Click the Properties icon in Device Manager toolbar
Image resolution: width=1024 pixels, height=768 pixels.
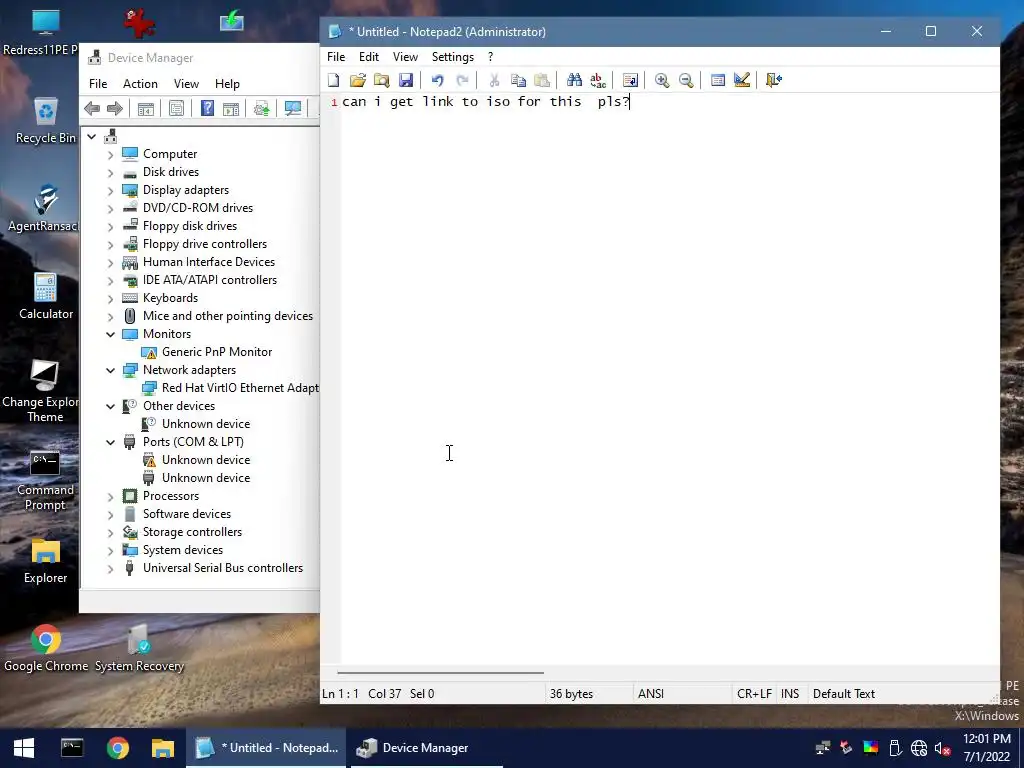pyautogui.click(x=176, y=108)
